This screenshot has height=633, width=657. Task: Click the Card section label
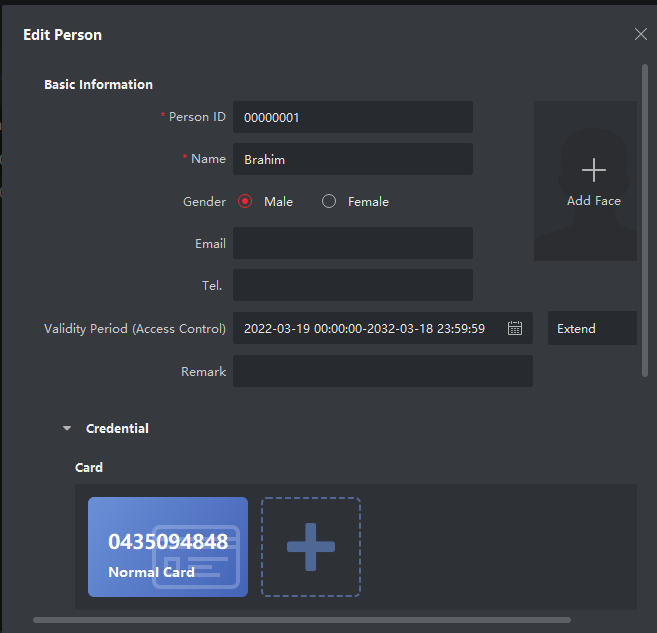pos(89,467)
